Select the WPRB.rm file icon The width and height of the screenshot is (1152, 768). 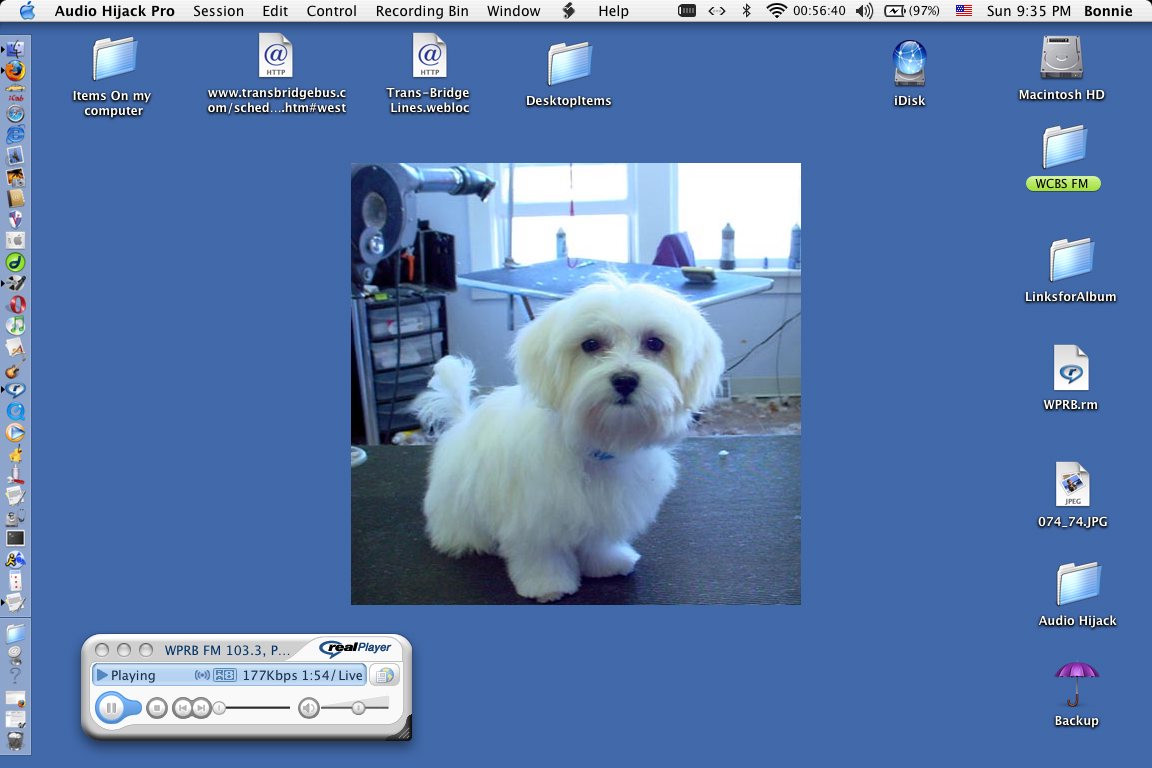point(1070,369)
